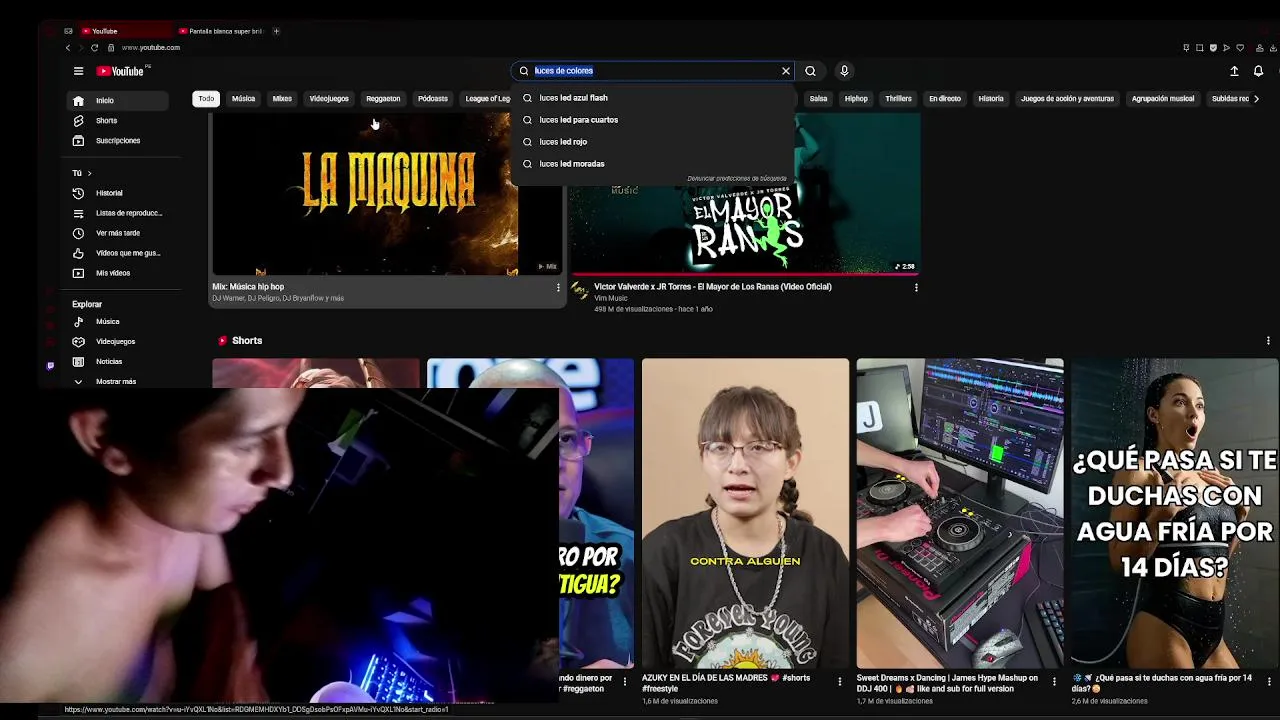Choose suggestion luces led para cuartos
Screen dimensions: 1280x720
[652, 120]
